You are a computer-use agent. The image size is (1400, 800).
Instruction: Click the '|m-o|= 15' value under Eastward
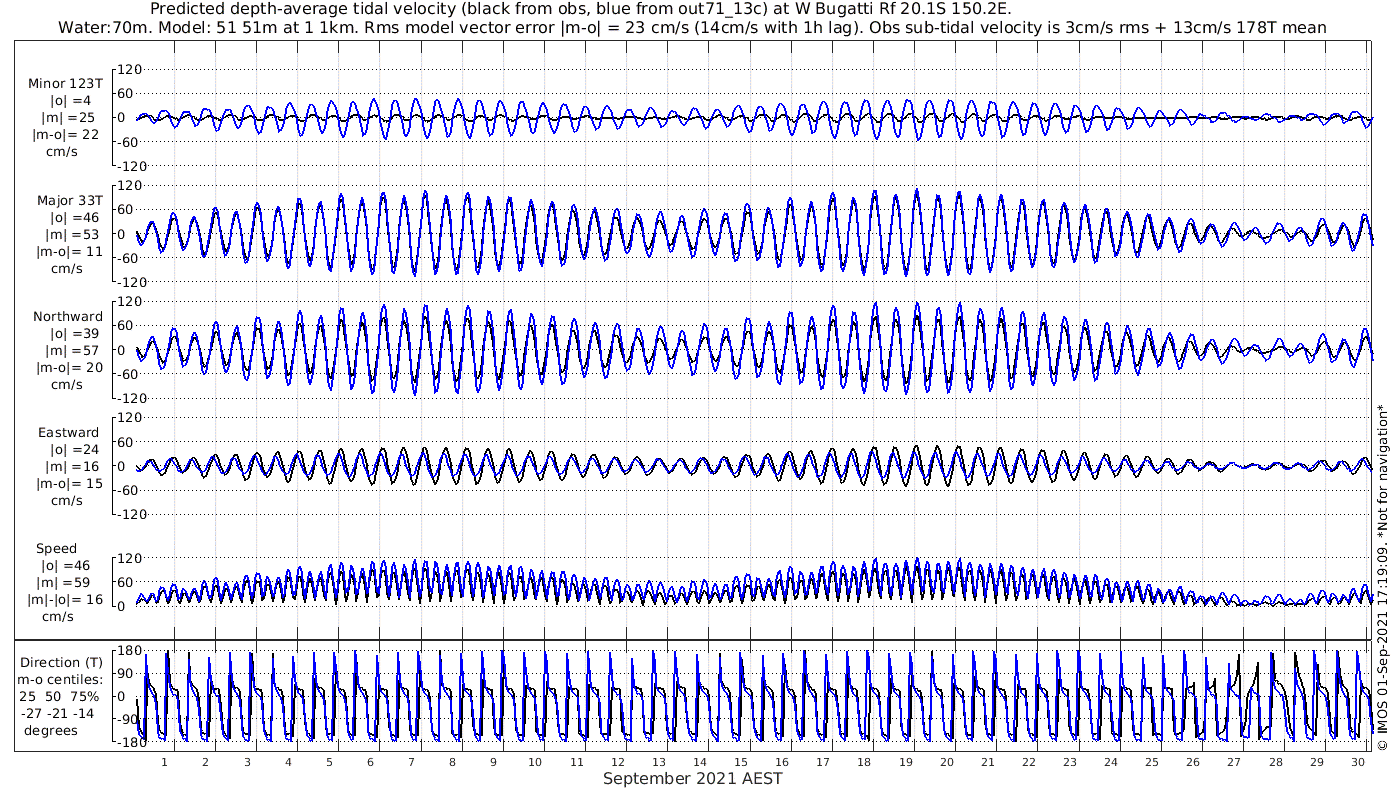(68, 484)
